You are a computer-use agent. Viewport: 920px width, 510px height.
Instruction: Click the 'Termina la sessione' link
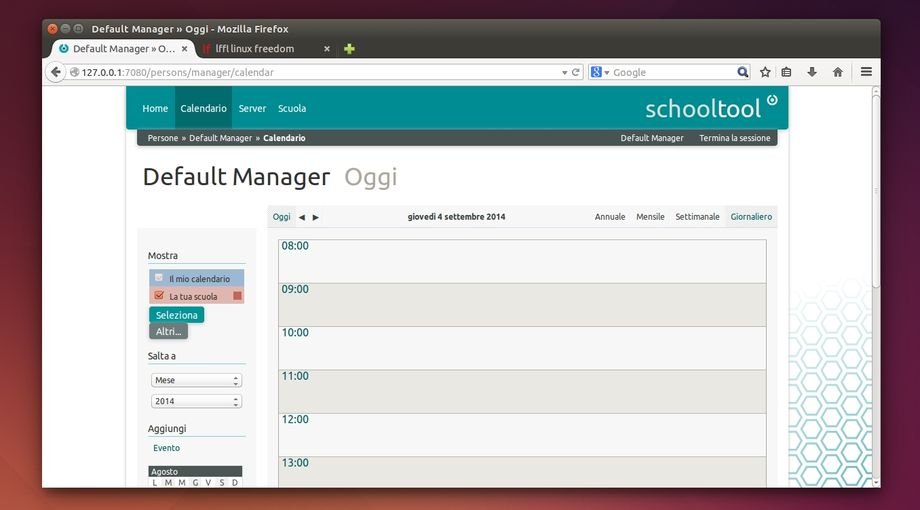click(734, 138)
